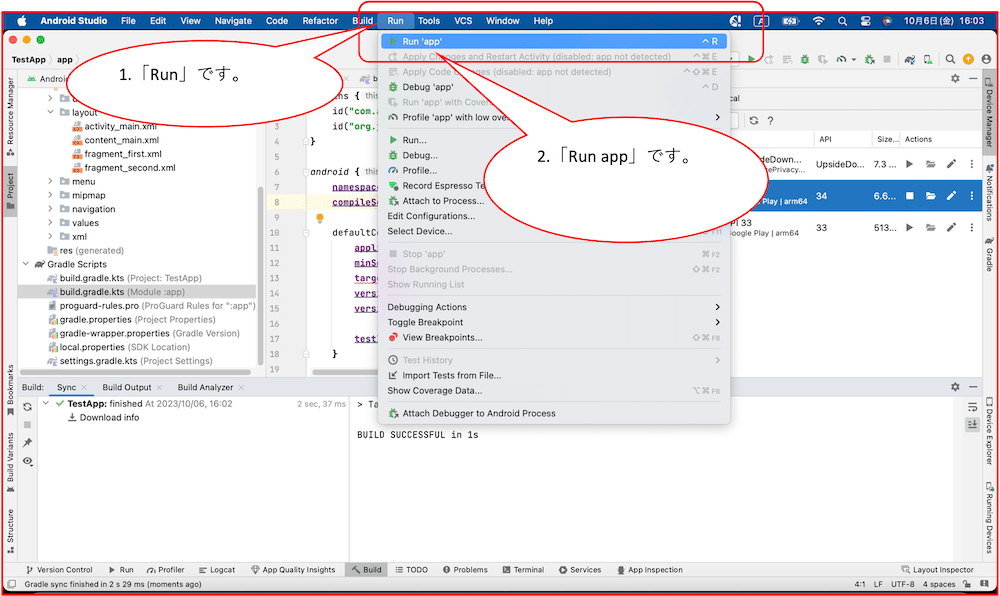The image size is (1000, 596).
Task: Edit the API 34 device pencil icon
Action: point(951,196)
